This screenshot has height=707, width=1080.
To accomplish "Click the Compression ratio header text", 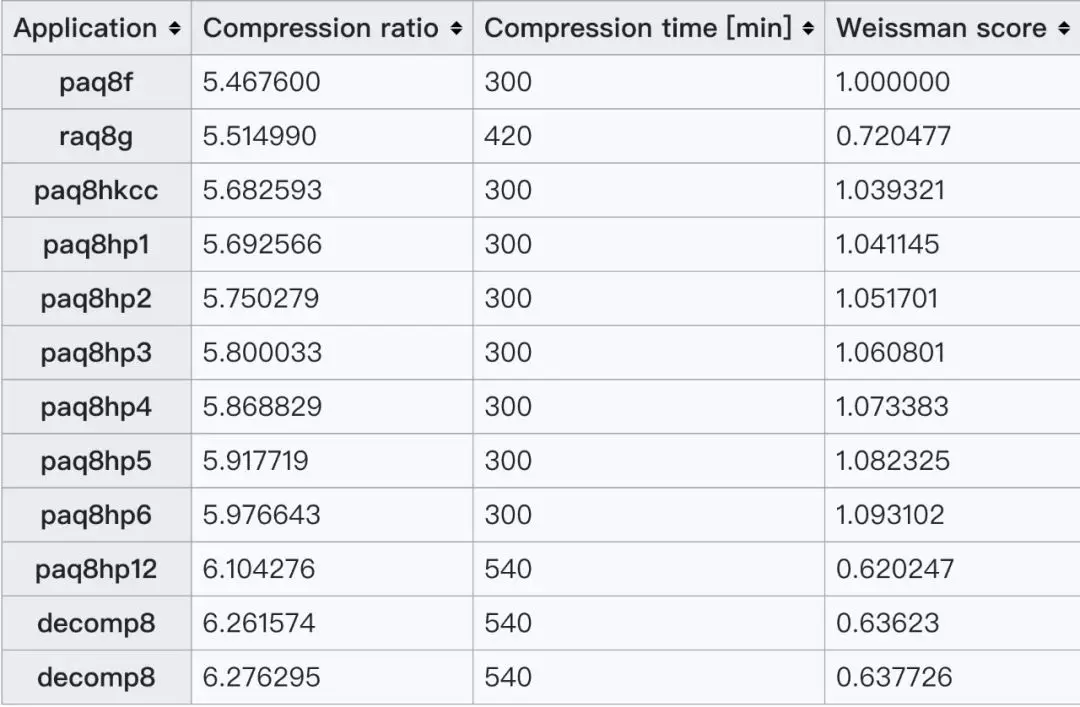I will (x=321, y=28).
